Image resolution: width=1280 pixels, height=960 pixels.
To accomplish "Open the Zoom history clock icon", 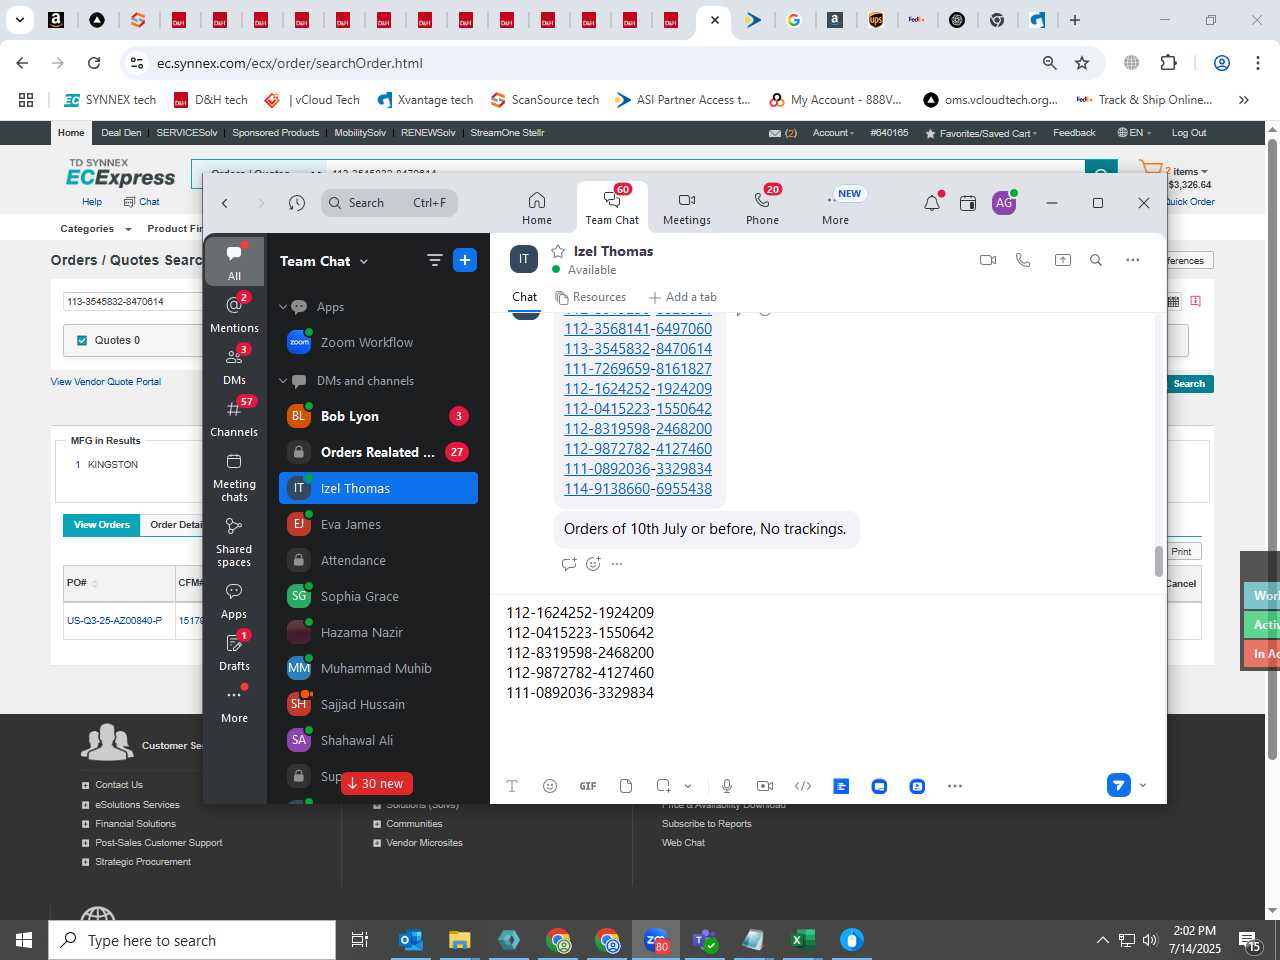I will pyautogui.click(x=297, y=203).
